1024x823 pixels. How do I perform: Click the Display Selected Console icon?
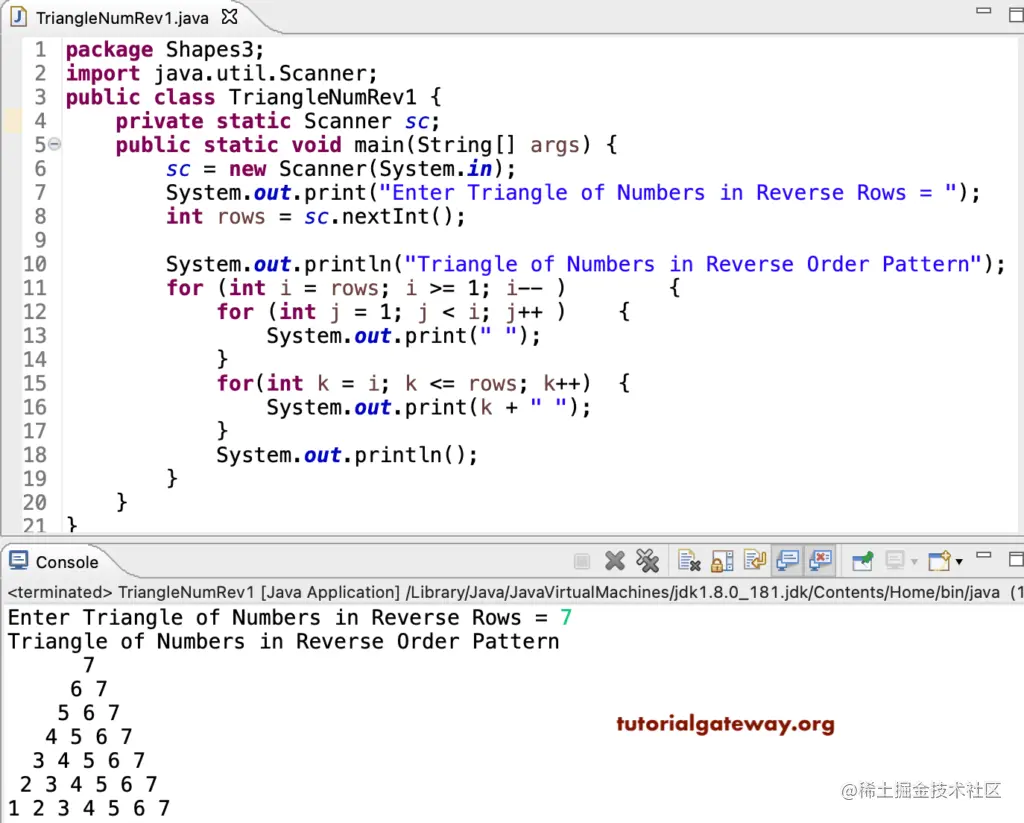[x=895, y=561]
